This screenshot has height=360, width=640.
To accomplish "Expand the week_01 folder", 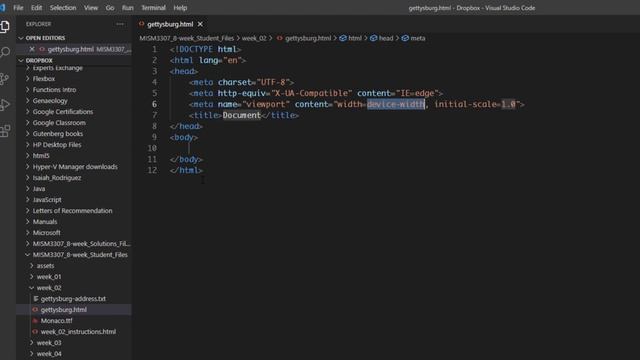I will click(49, 277).
